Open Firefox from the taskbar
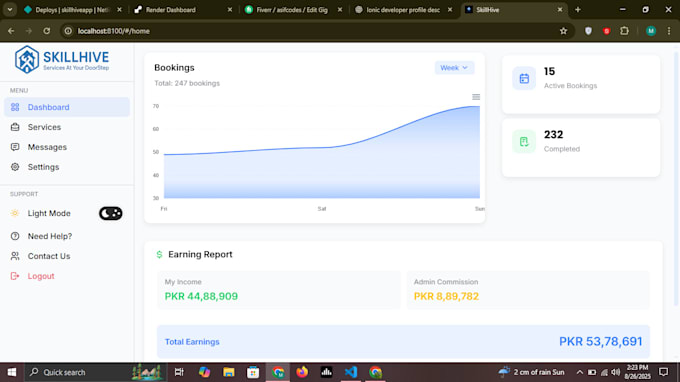 coord(302,372)
